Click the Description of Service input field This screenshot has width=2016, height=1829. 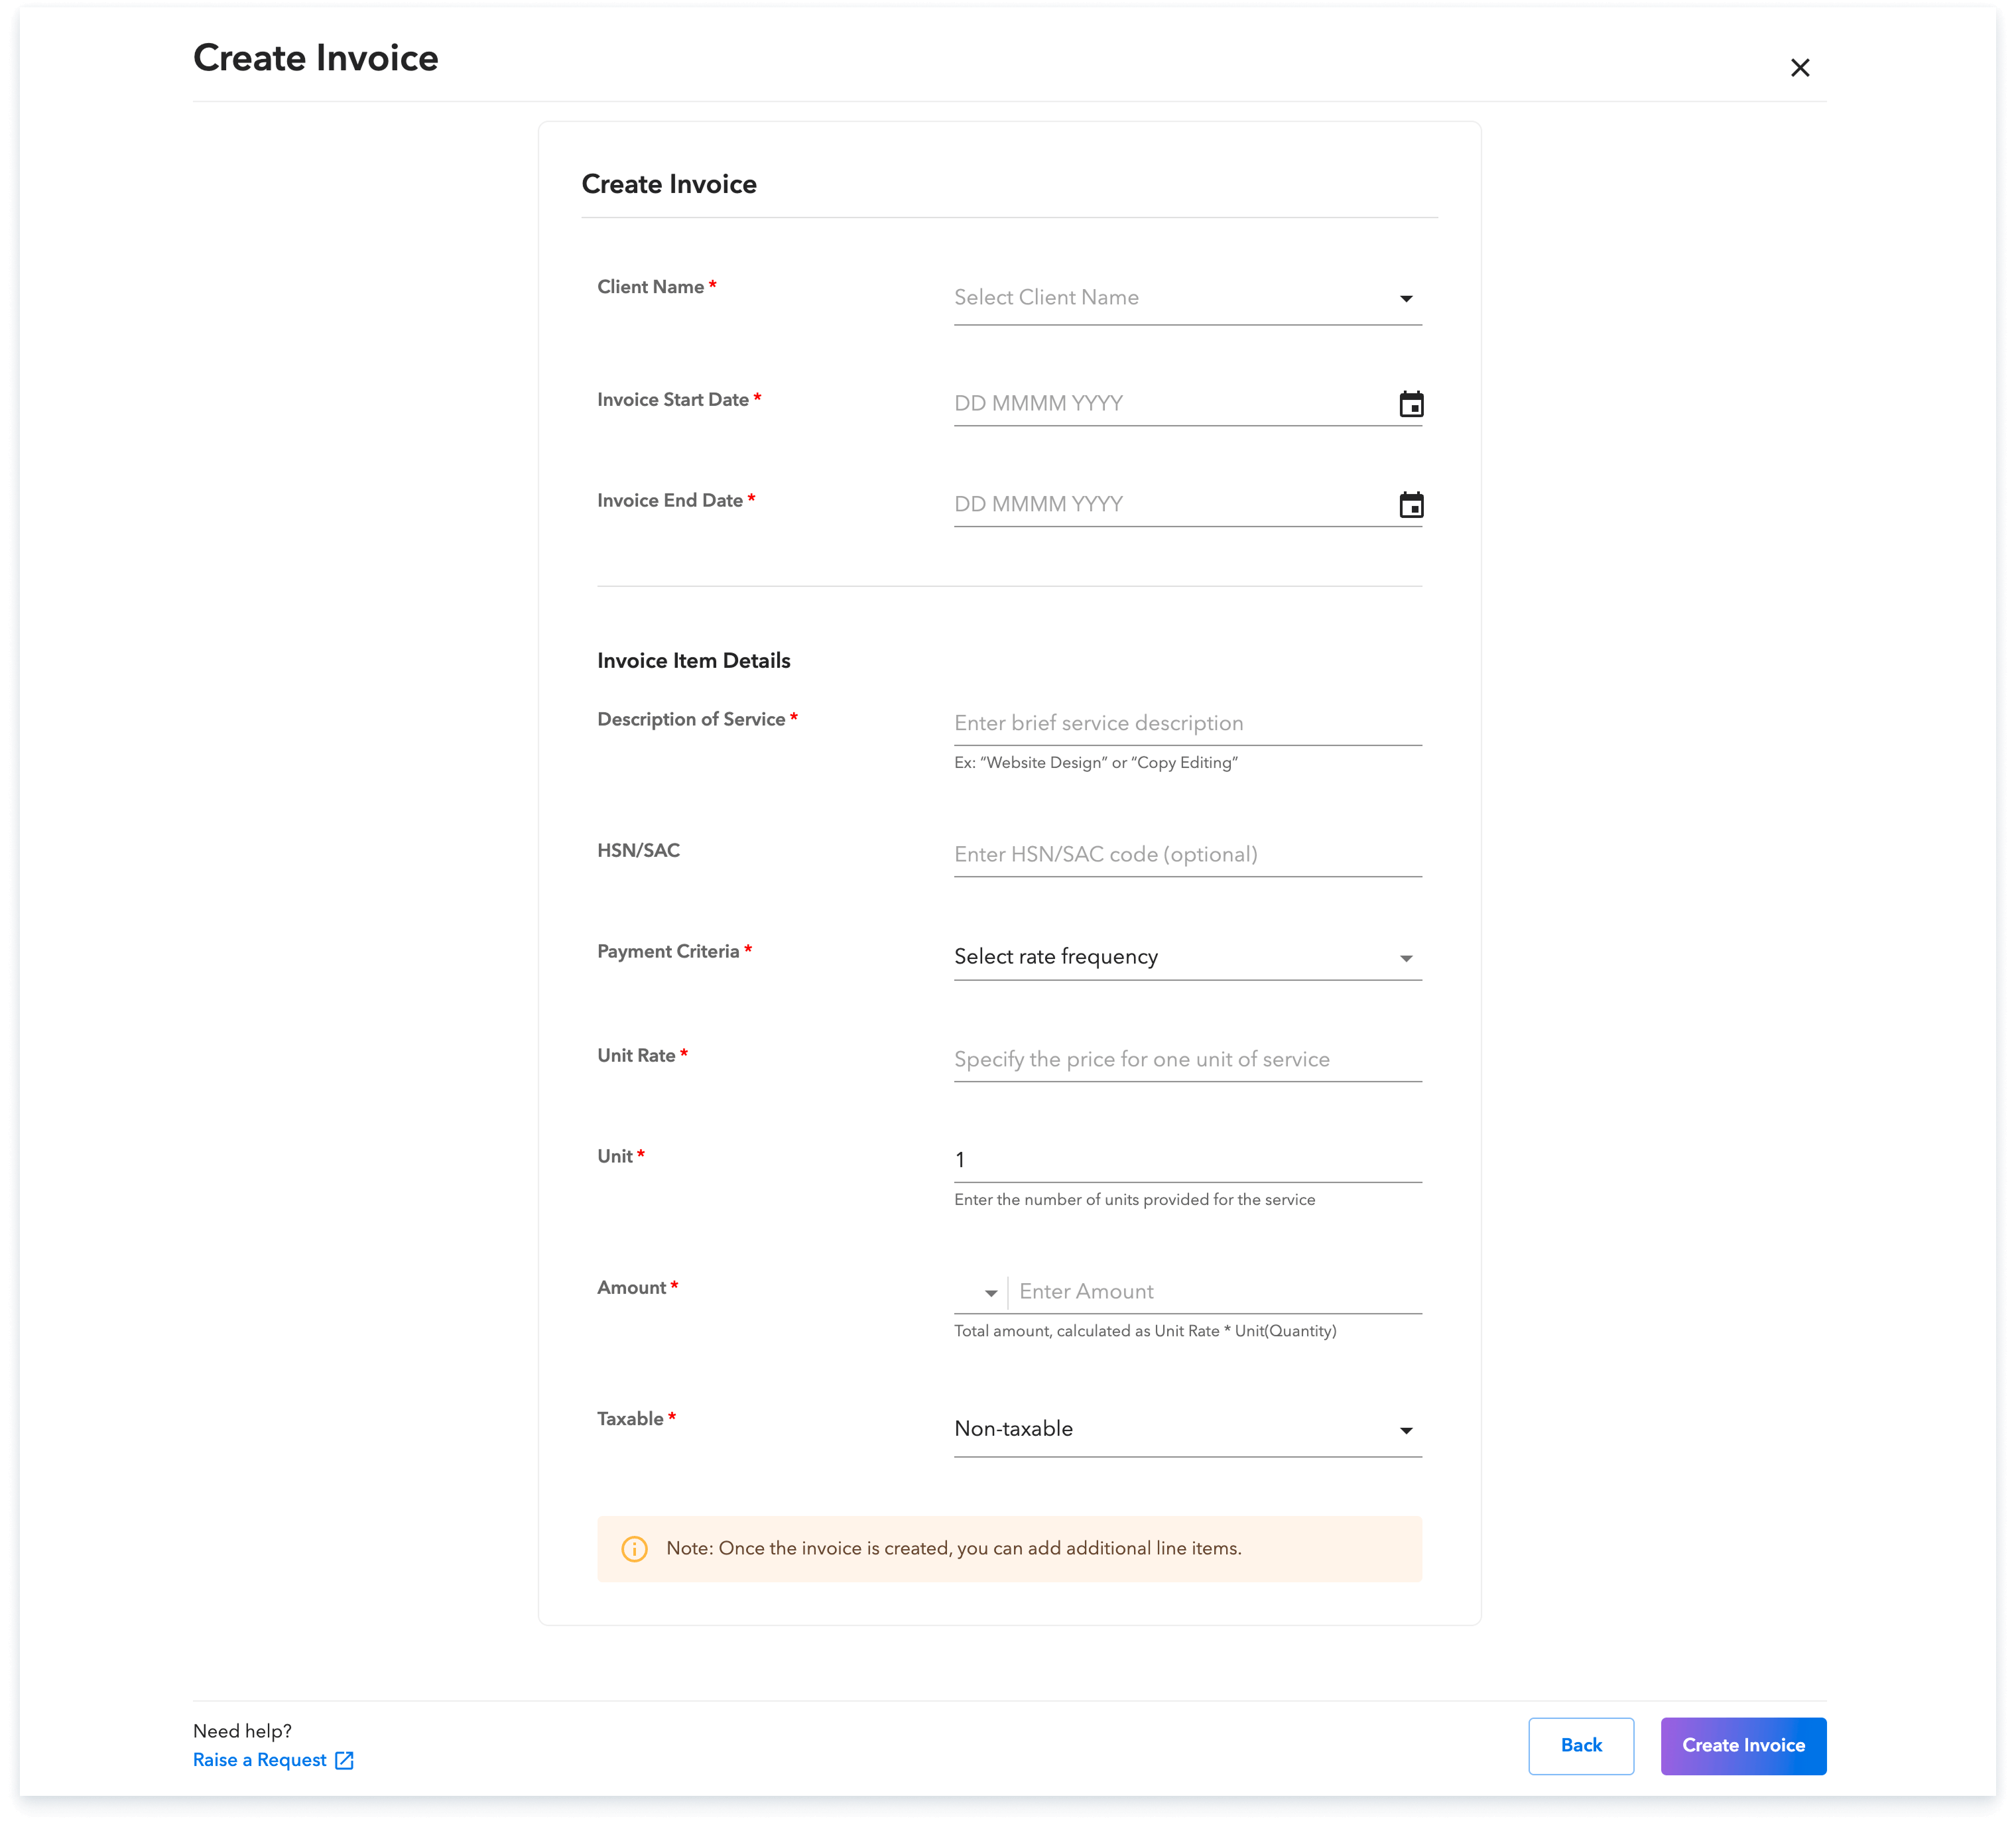point(1186,722)
